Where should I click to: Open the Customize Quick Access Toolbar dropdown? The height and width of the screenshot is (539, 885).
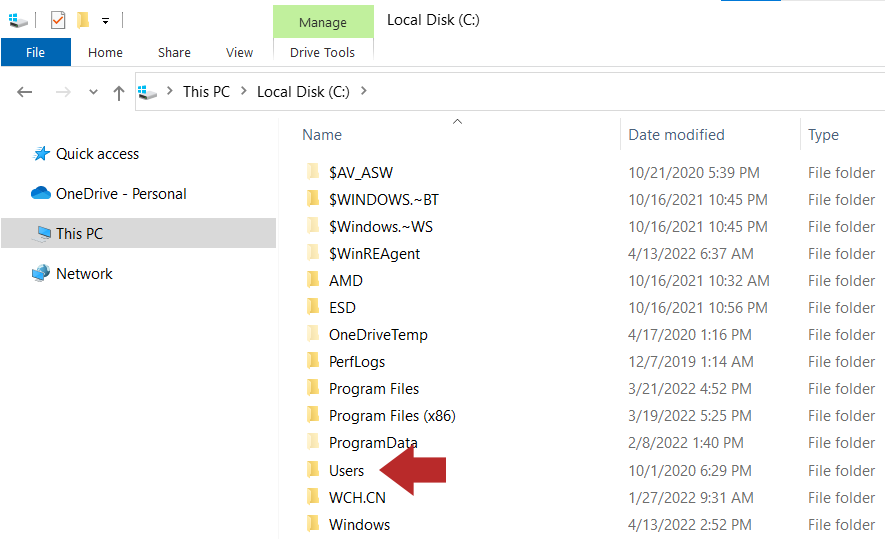106,21
